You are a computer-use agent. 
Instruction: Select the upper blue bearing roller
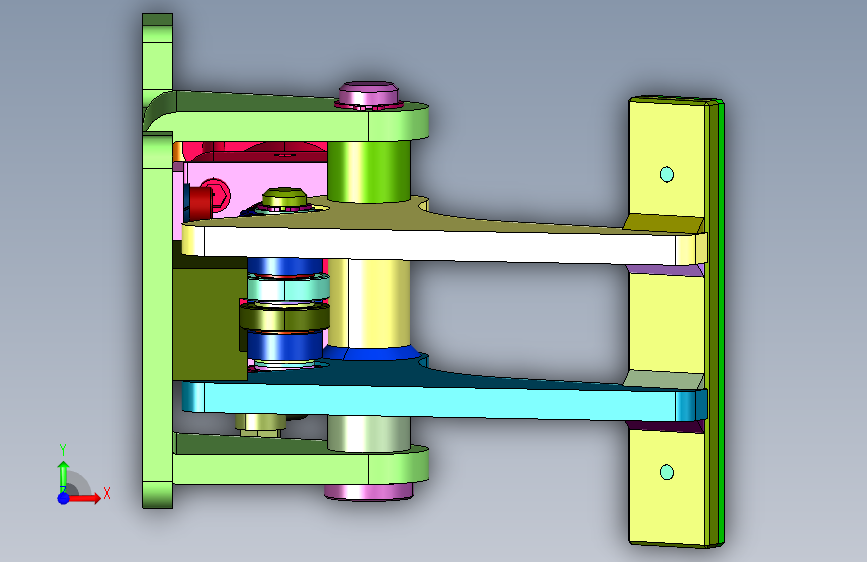[285, 267]
